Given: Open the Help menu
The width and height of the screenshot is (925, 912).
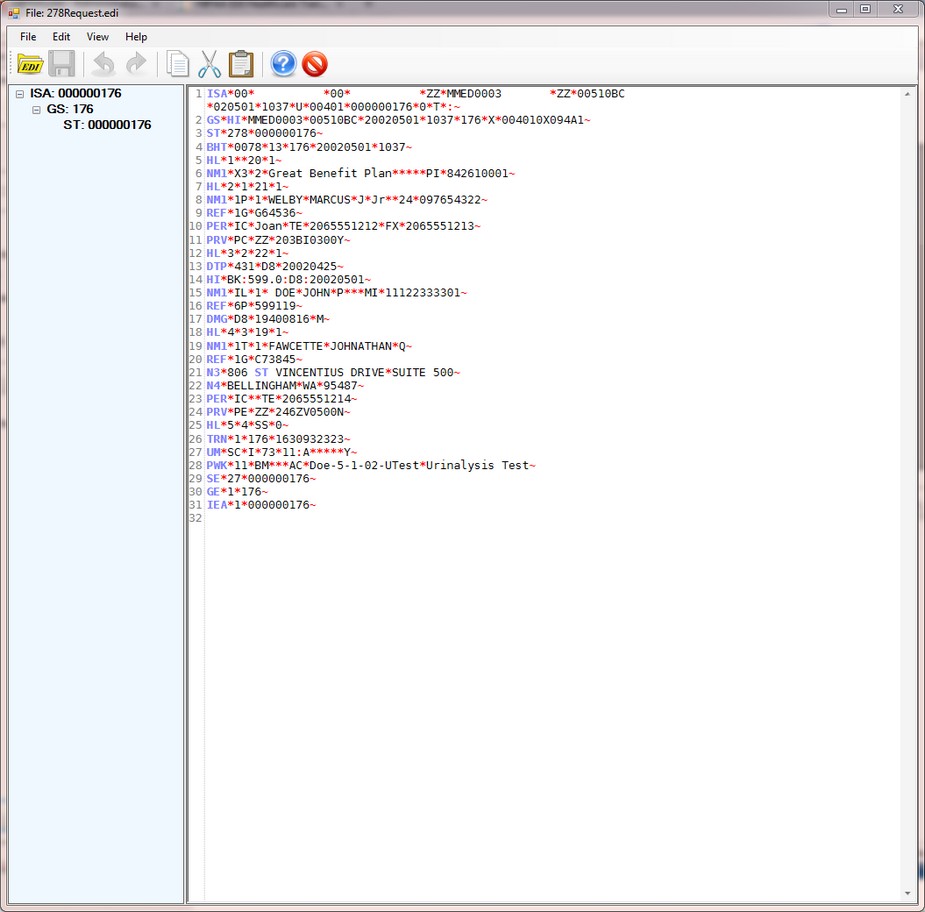Looking at the screenshot, I should click(136, 37).
